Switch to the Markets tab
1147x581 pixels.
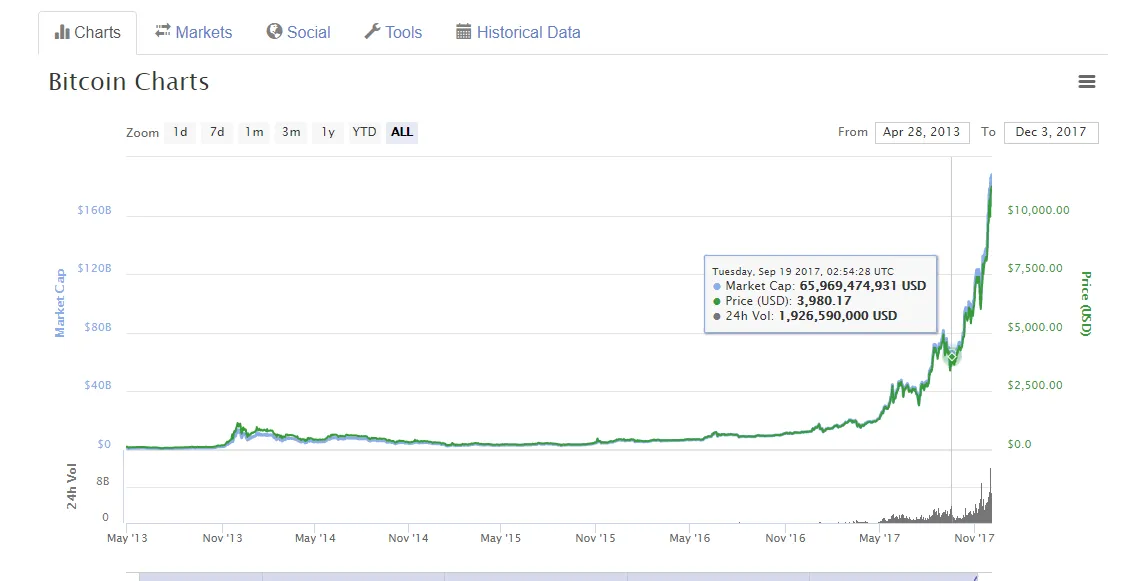[x=193, y=32]
